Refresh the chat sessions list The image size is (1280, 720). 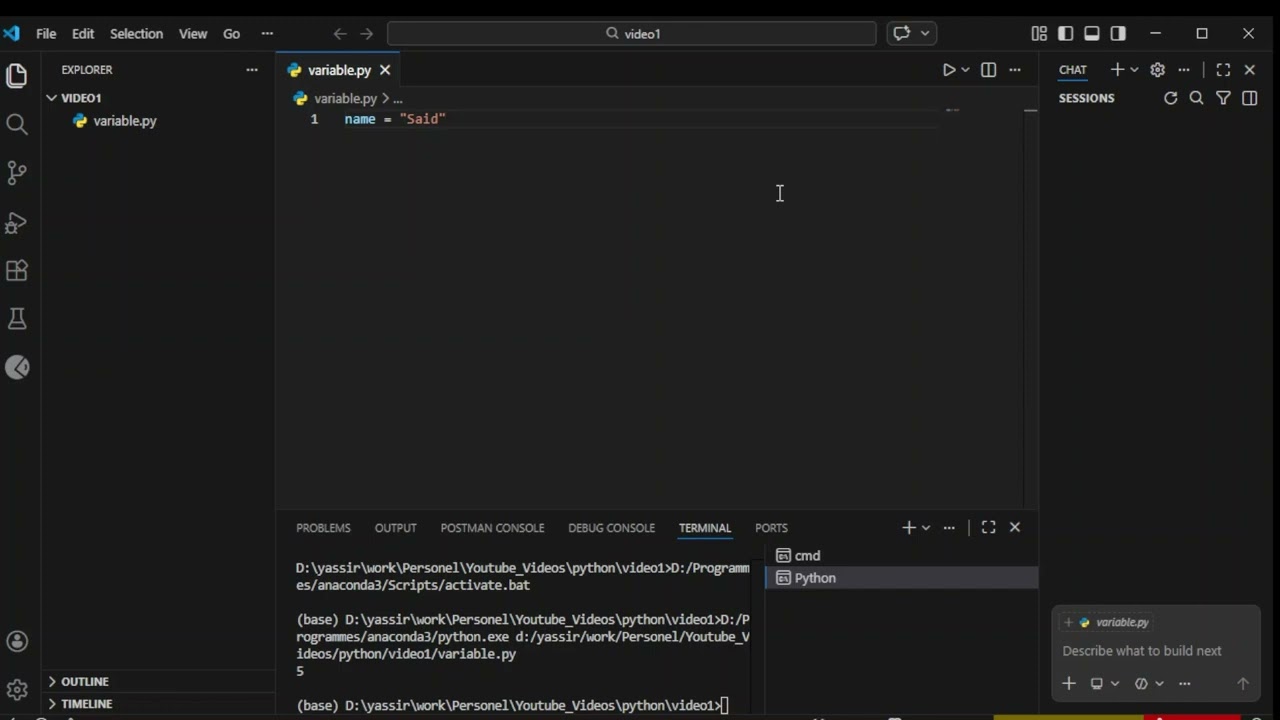[x=1171, y=98]
